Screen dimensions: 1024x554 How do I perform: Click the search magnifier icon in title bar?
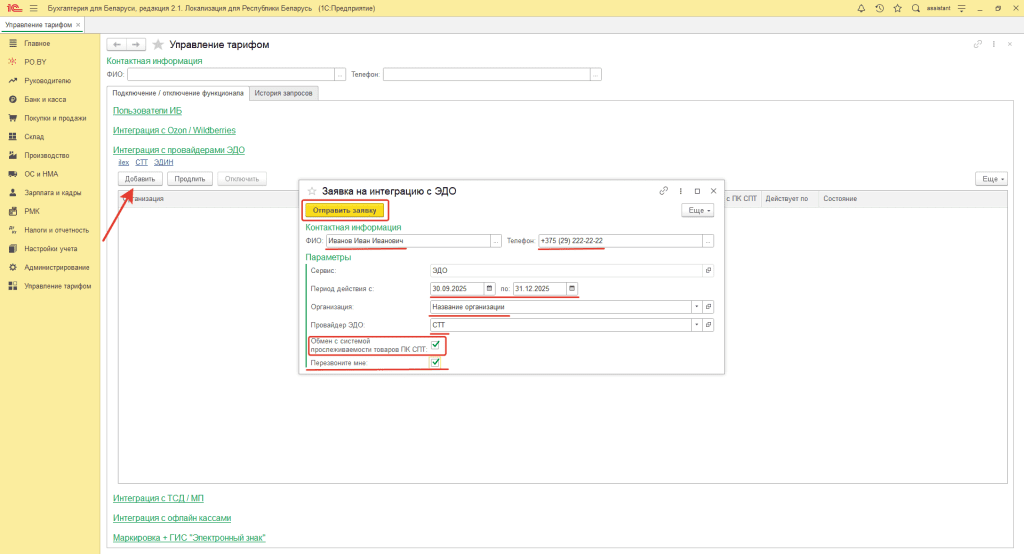[916, 8]
